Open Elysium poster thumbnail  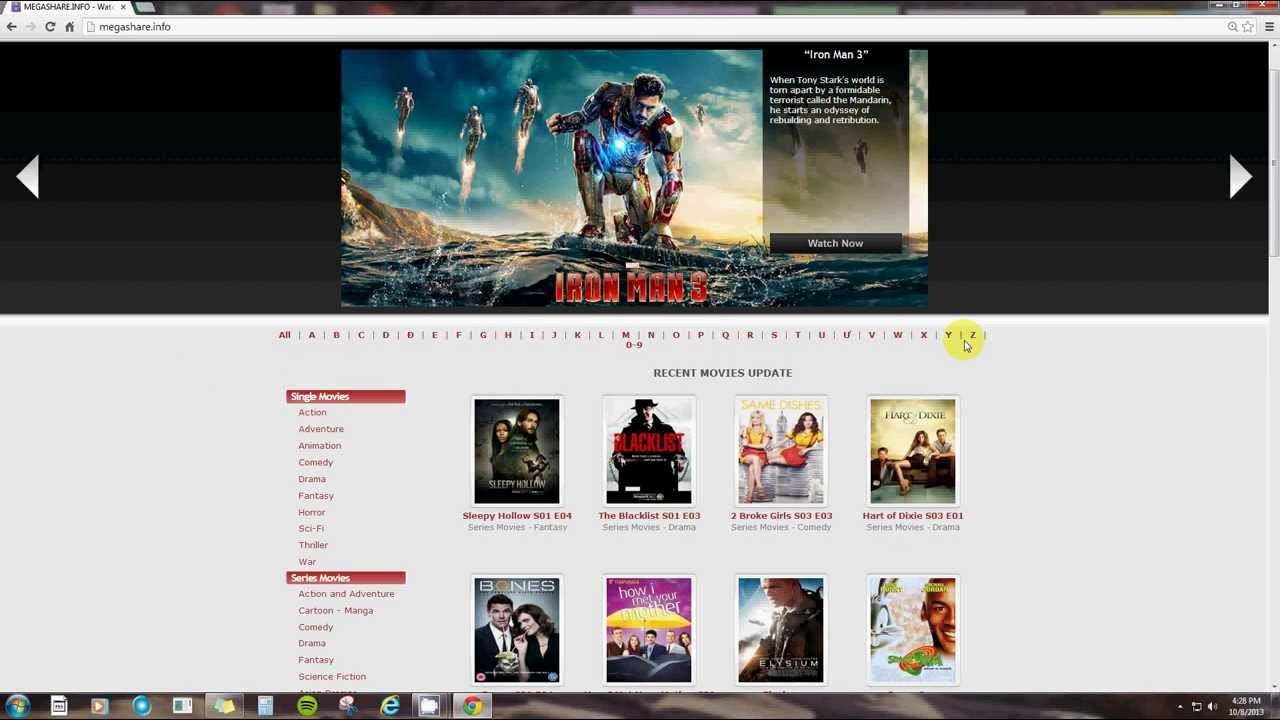coord(781,630)
